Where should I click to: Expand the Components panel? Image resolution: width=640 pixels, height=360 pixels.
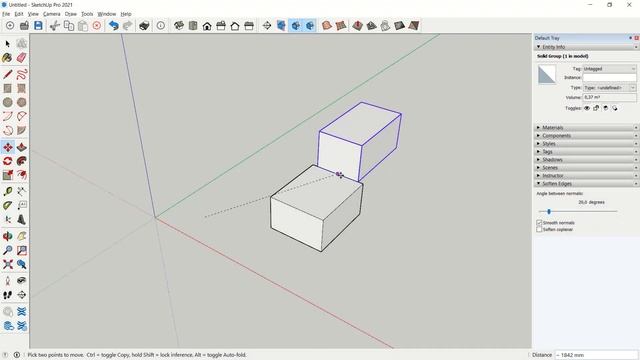point(587,136)
